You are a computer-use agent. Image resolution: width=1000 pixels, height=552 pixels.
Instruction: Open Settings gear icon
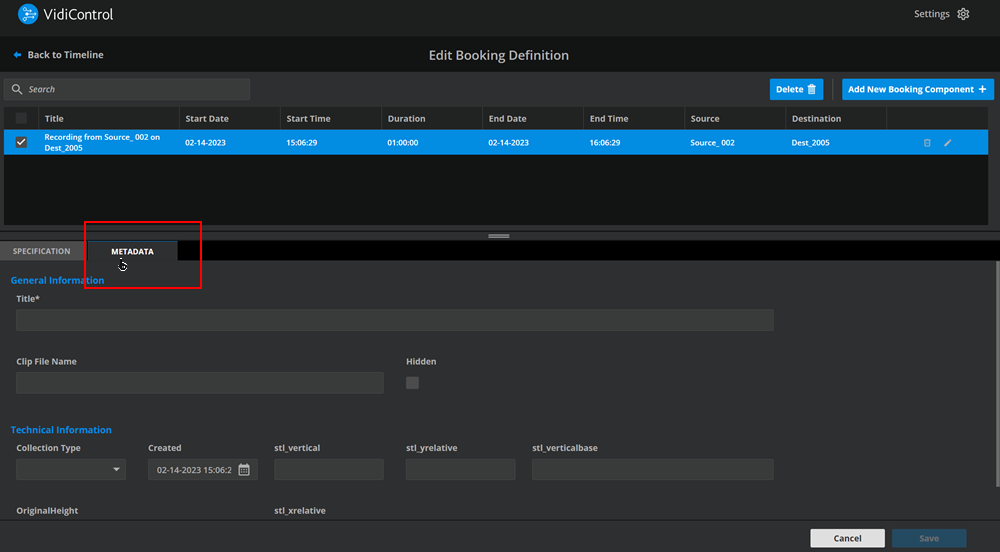point(963,14)
